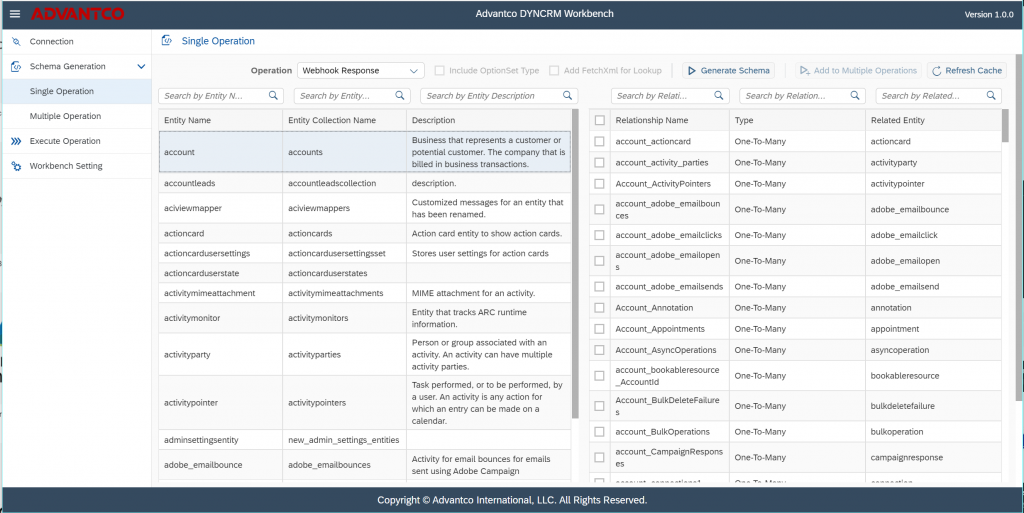Click the Related Entity column header

click(933, 120)
